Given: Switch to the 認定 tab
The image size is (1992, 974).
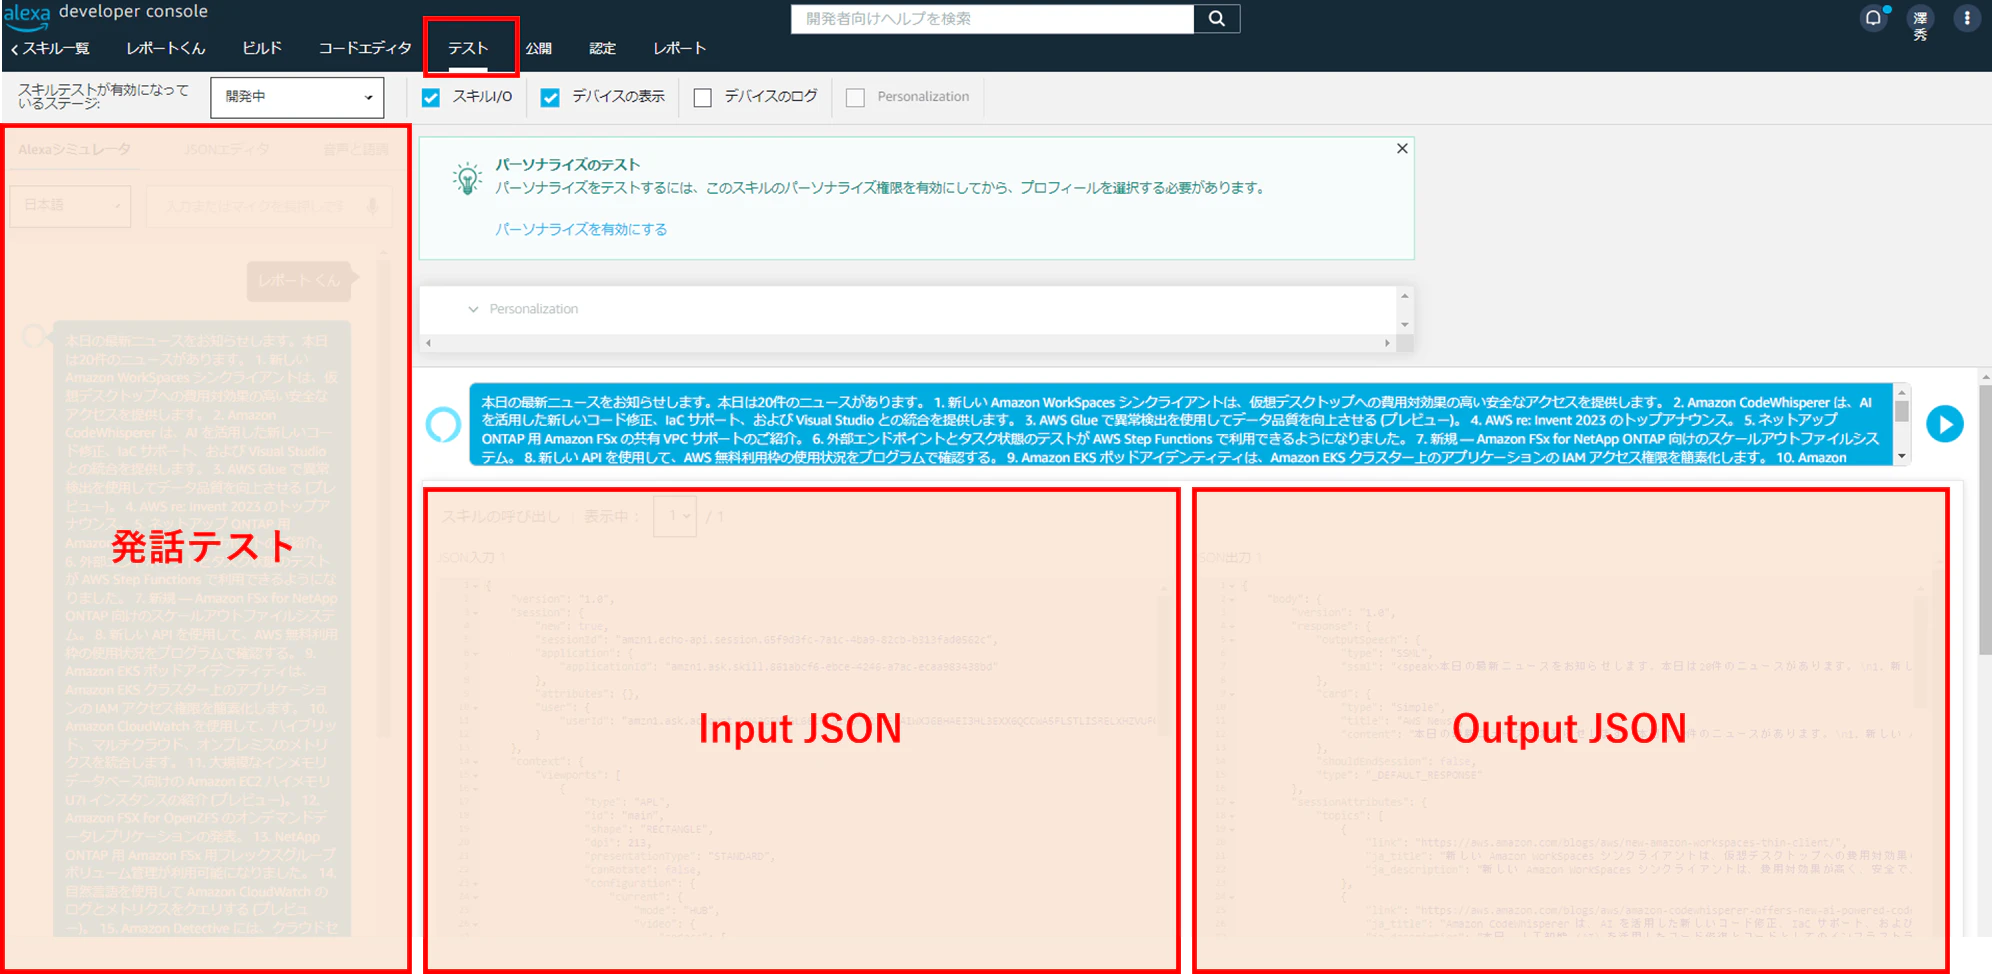Looking at the screenshot, I should pos(602,48).
